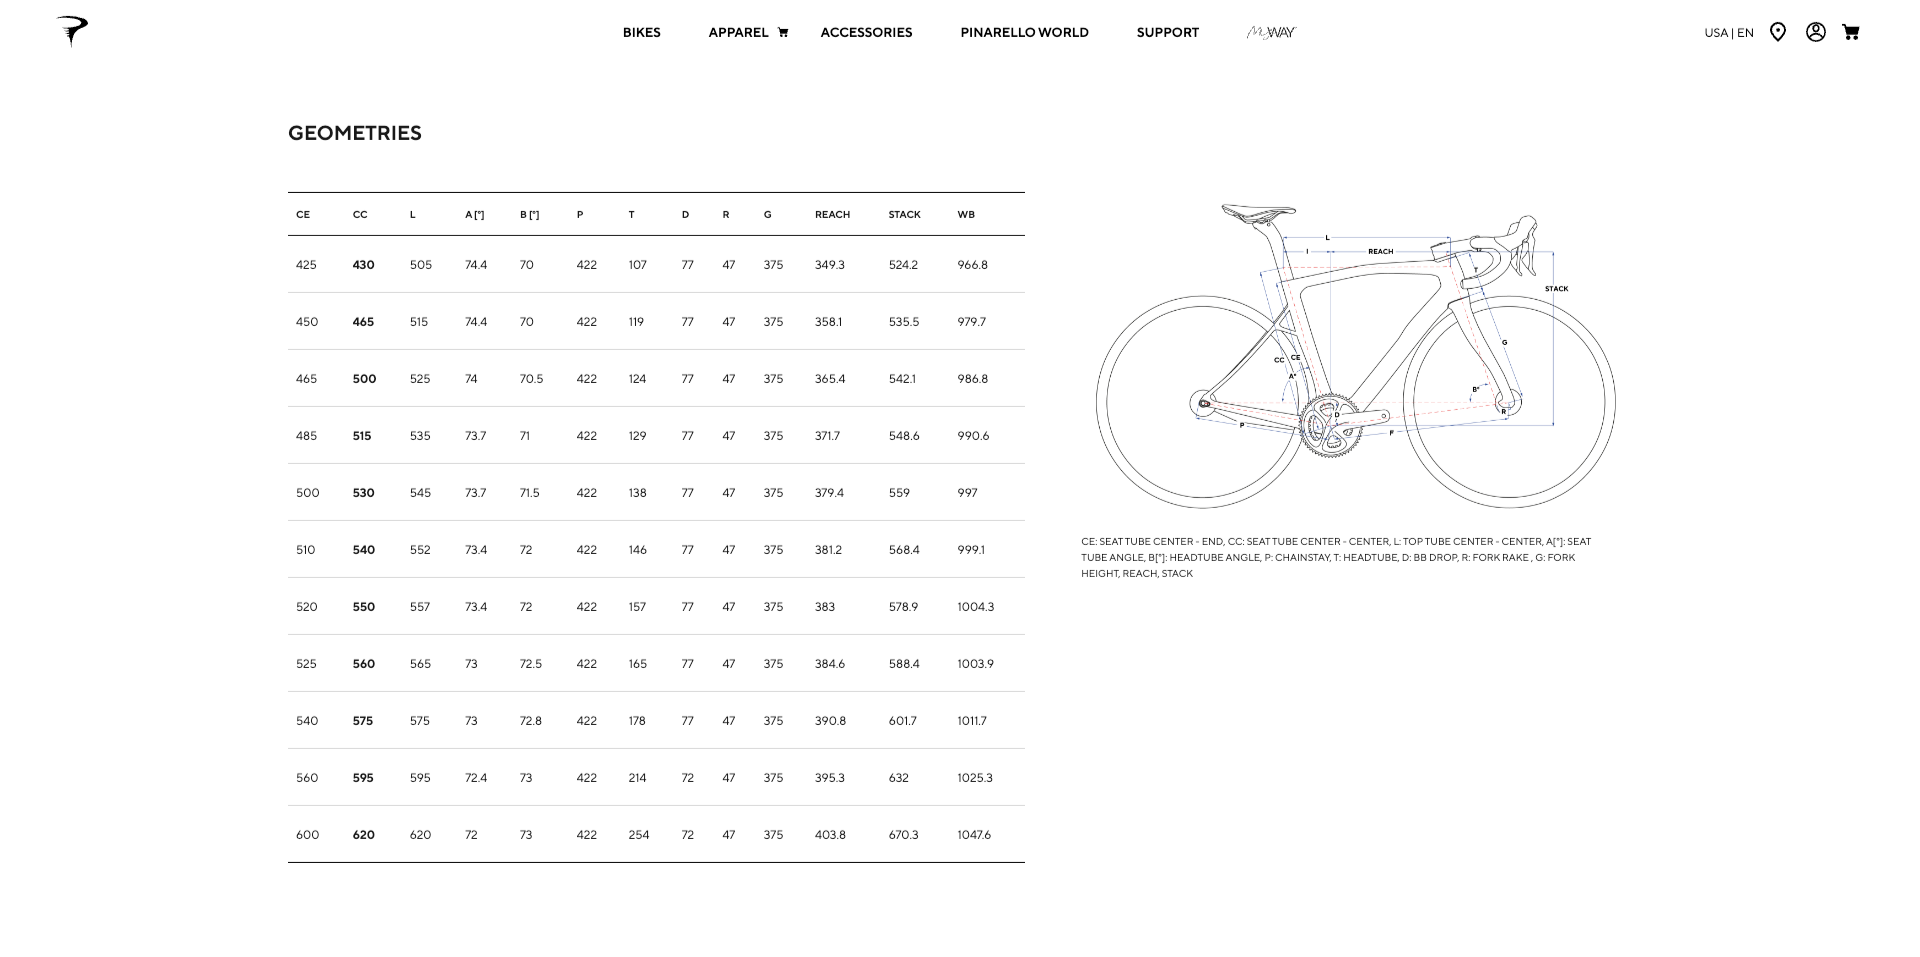Screen dimensions: 1920x957
Task: Open the user account icon
Action: click(1815, 32)
